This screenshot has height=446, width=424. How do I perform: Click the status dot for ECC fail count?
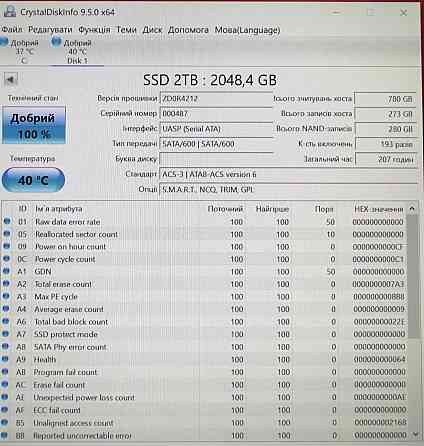pos(4,410)
